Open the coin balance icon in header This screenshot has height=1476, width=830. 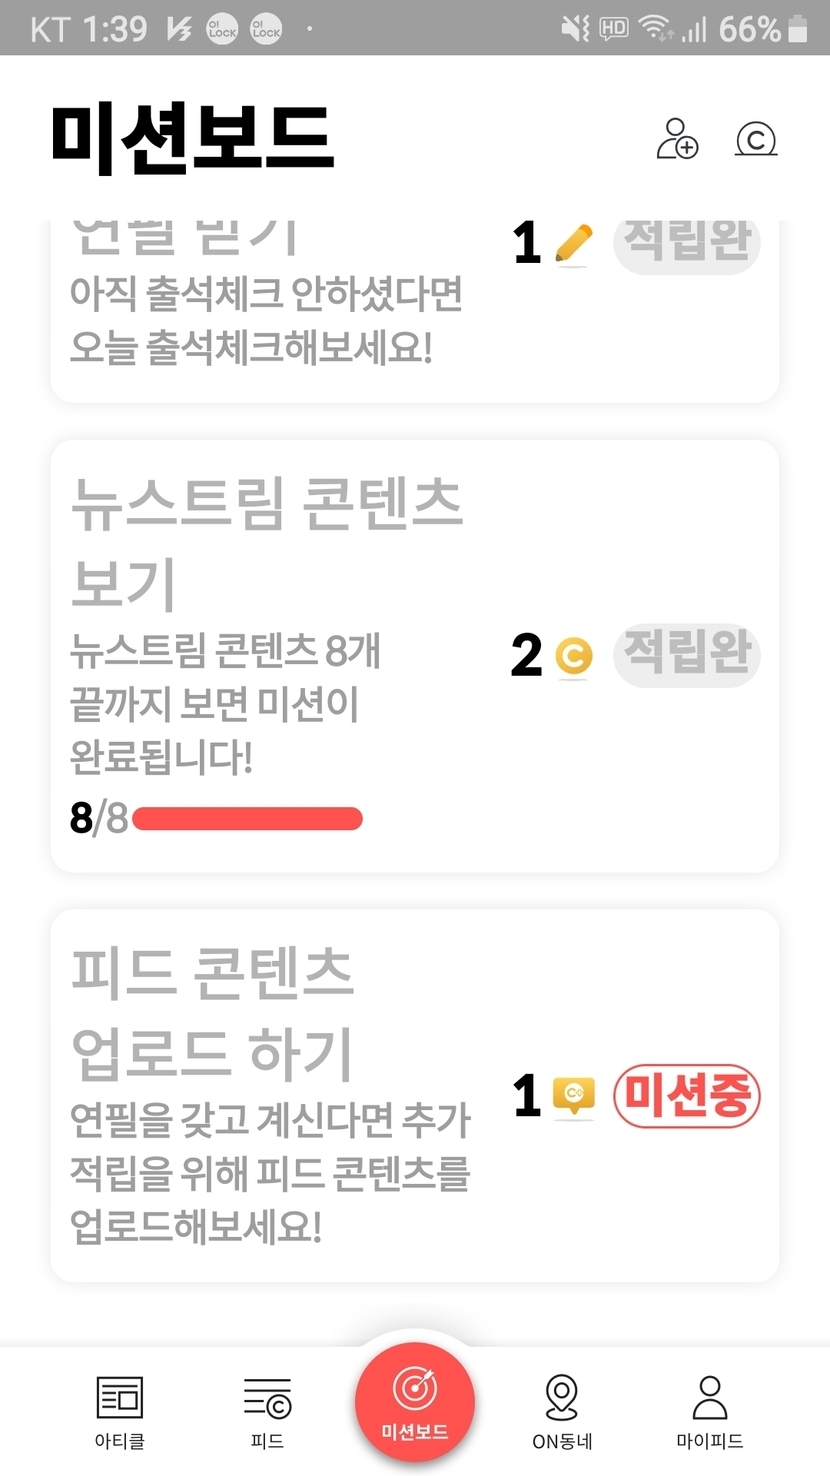(756, 139)
